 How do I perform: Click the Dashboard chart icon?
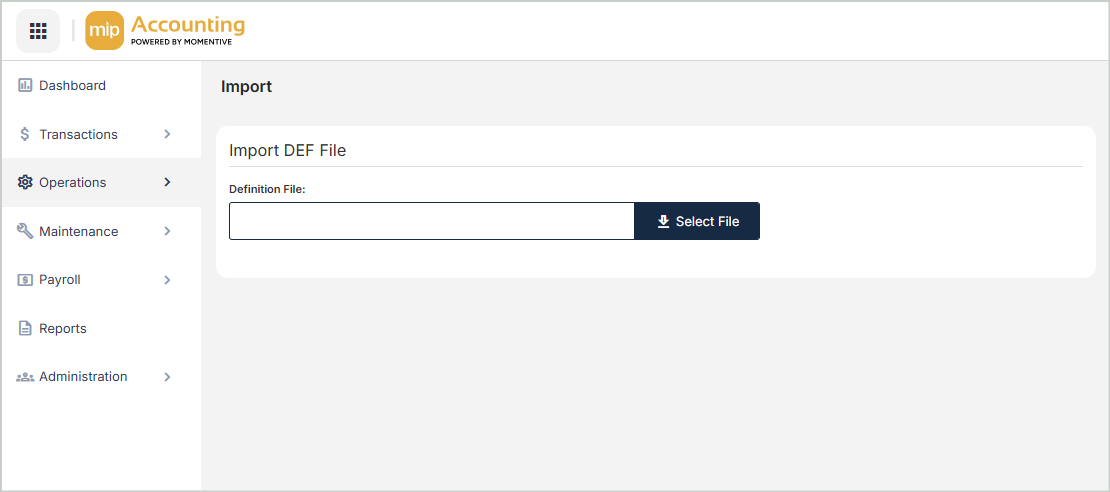tap(25, 86)
